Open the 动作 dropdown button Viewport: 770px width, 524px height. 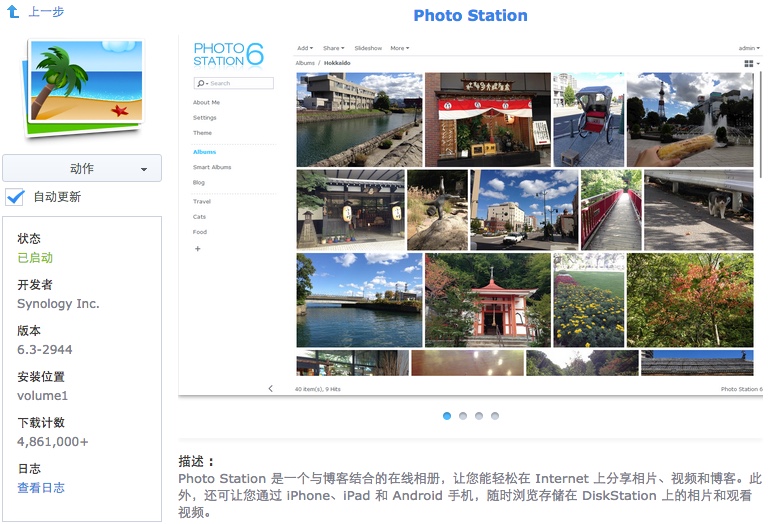82,169
